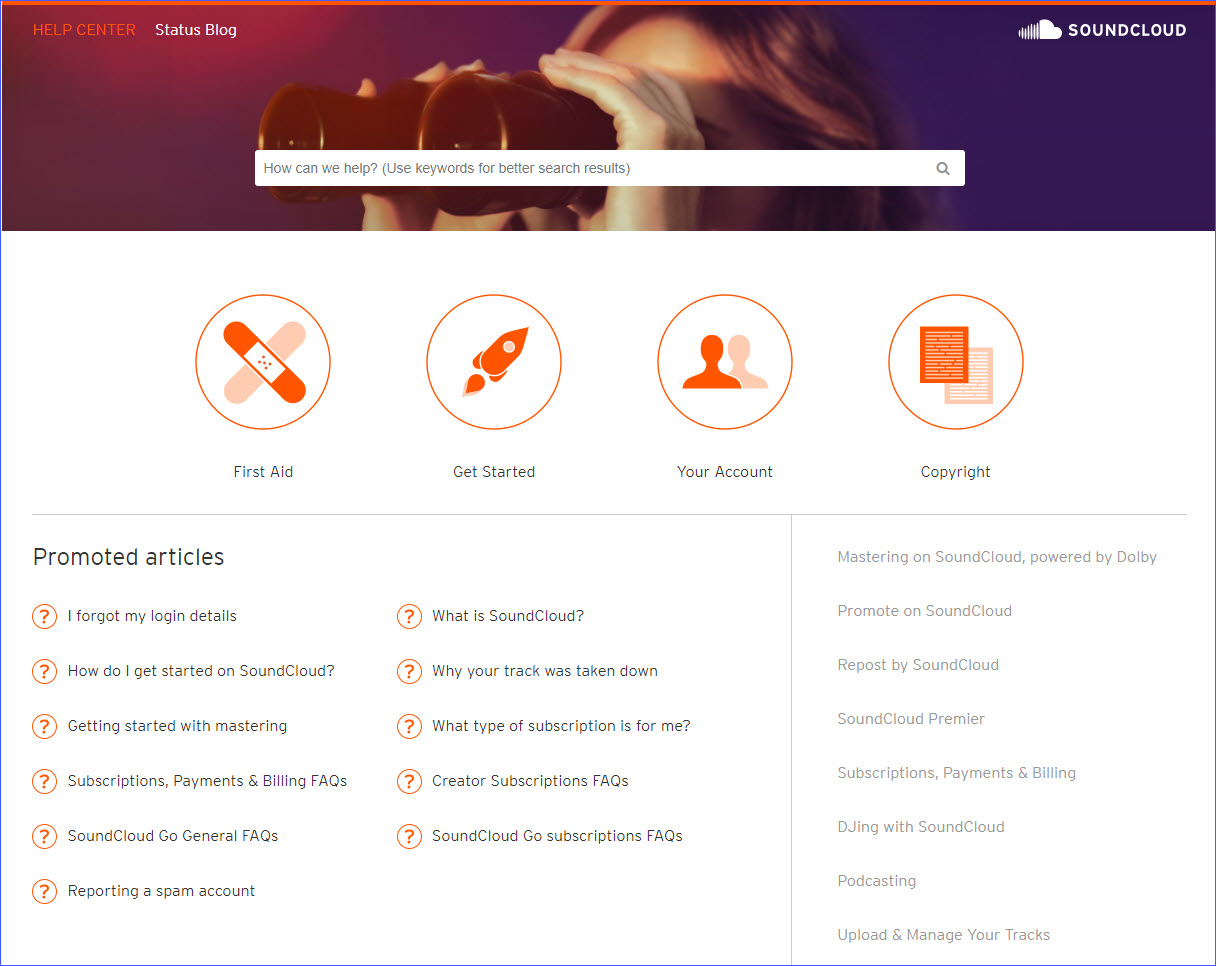Viewport: 1216px width, 966px height.
Task: Click 'Getting started with mastering'
Action: pos(177,726)
